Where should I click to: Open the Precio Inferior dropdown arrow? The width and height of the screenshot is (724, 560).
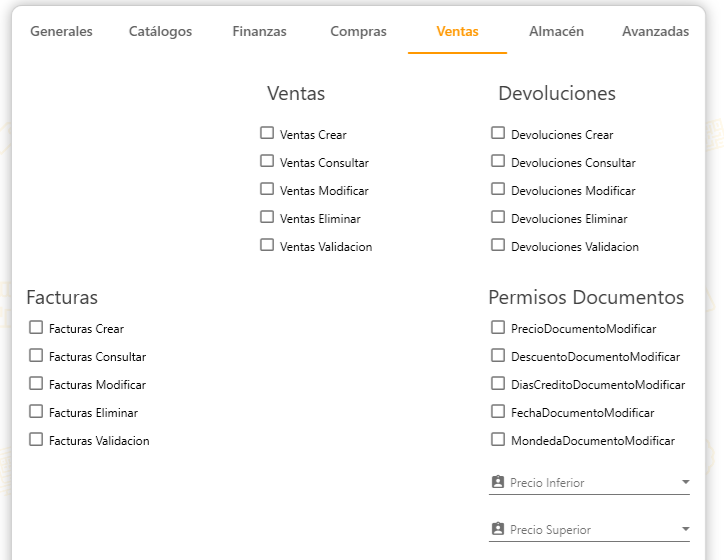(685, 482)
